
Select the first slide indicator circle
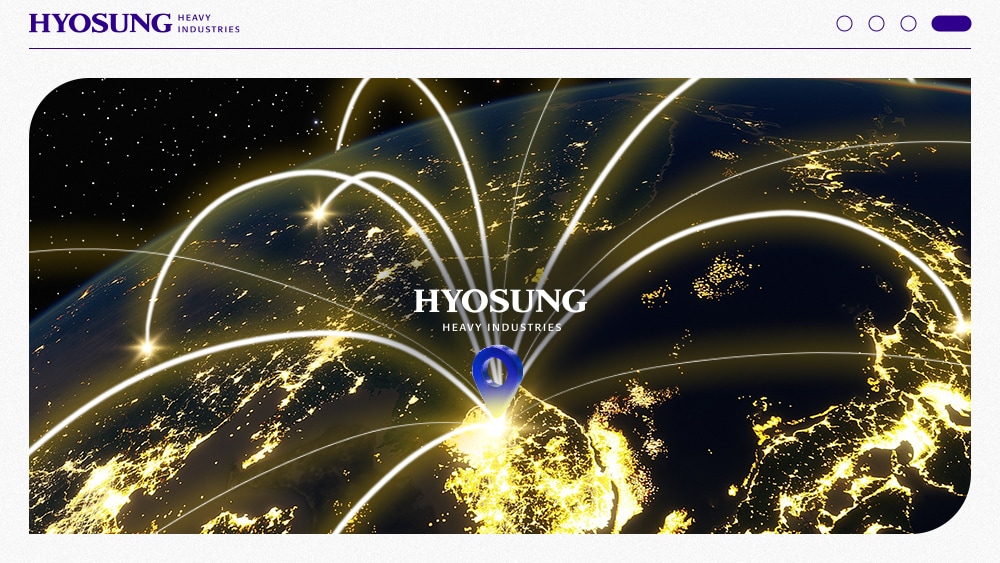pos(844,24)
